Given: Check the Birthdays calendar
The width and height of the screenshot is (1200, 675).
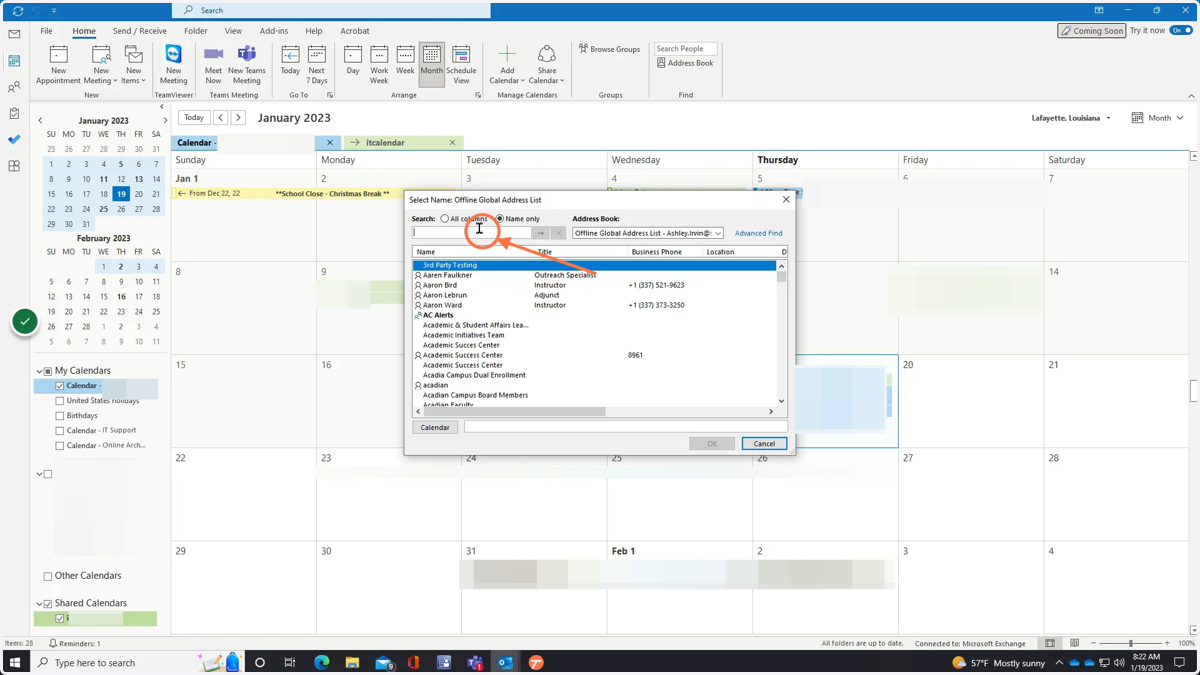Looking at the screenshot, I should click(60, 416).
